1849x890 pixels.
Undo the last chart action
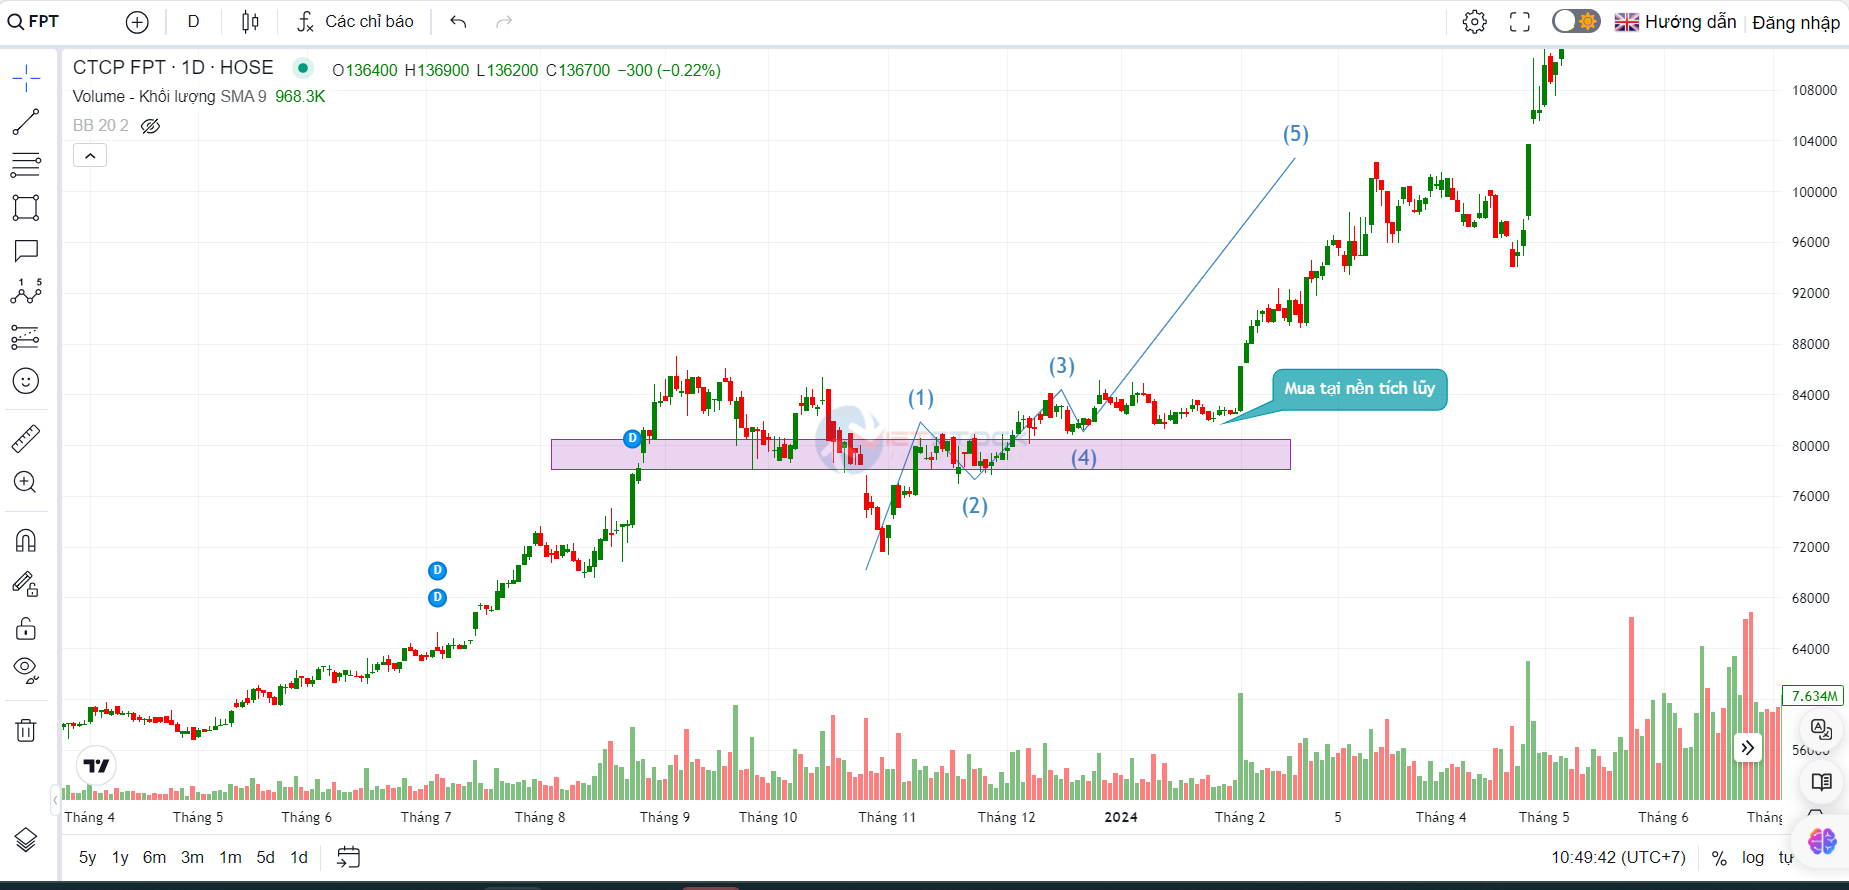point(458,21)
